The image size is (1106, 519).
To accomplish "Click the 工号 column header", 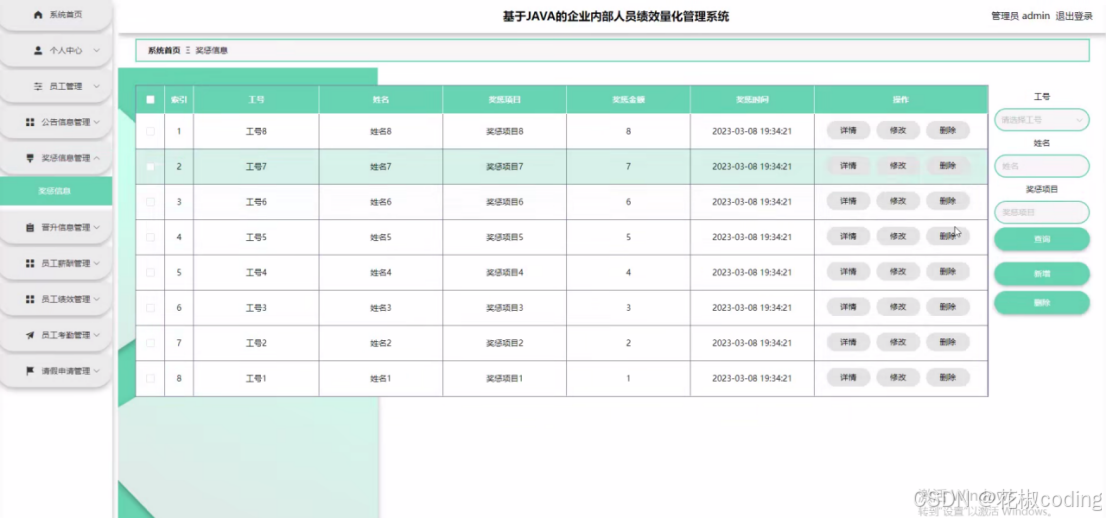I will click(x=256, y=99).
